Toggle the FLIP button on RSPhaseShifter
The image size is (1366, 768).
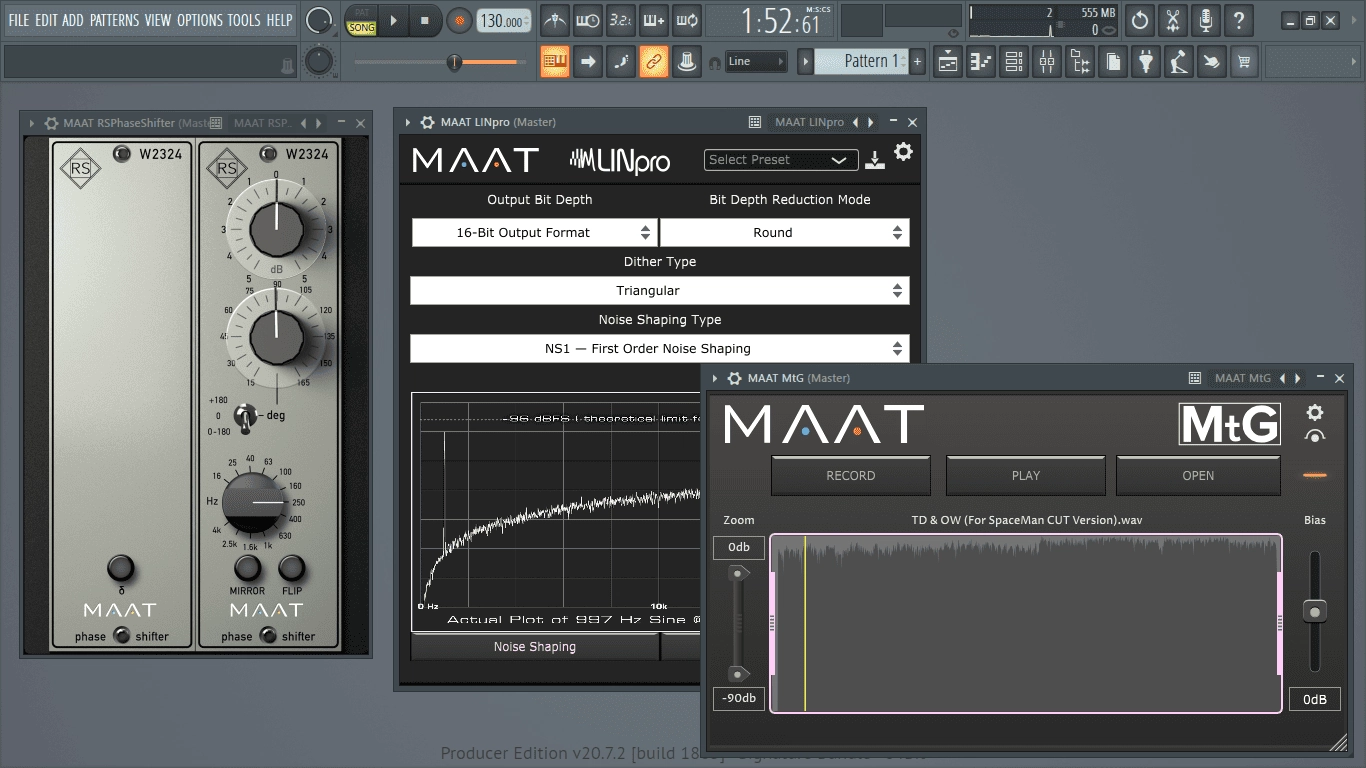coord(292,569)
